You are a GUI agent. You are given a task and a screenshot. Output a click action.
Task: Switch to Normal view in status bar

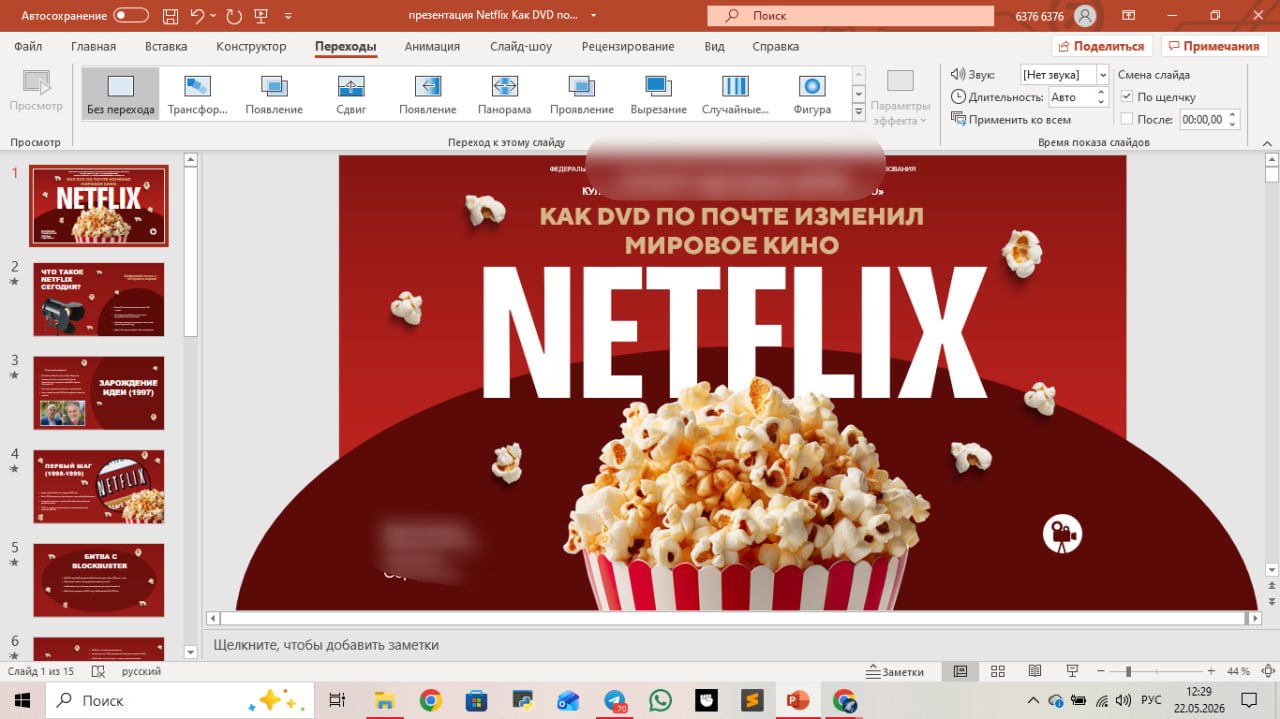coord(960,671)
